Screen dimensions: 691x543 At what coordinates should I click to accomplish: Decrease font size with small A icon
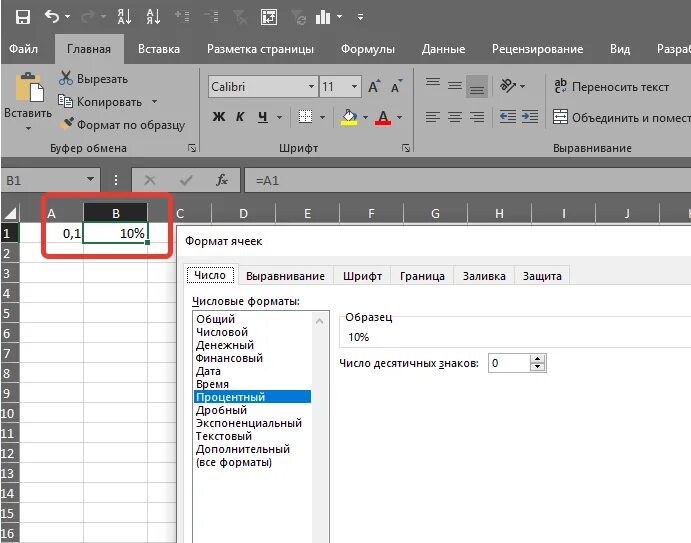397,86
